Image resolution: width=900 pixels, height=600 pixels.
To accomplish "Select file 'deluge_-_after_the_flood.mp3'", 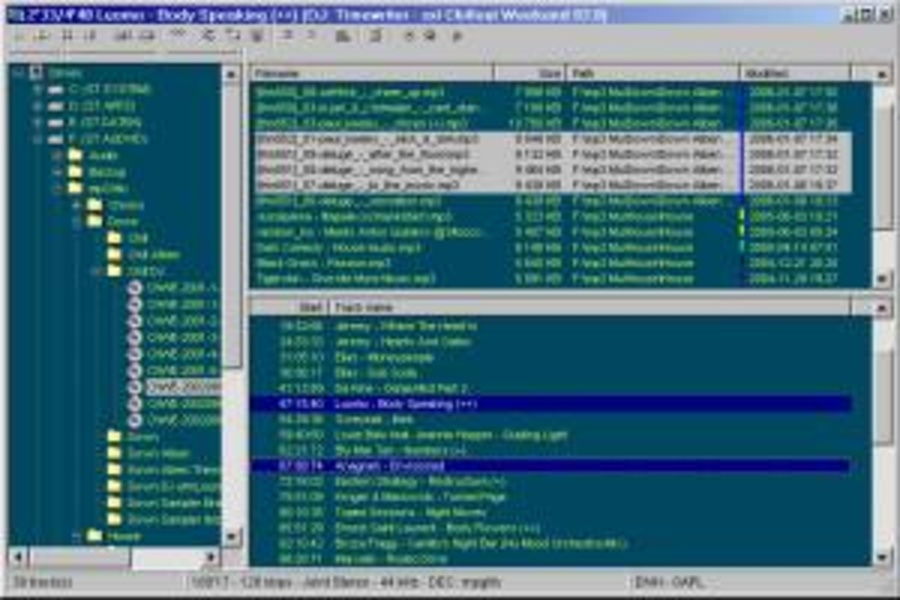I will point(551,154).
